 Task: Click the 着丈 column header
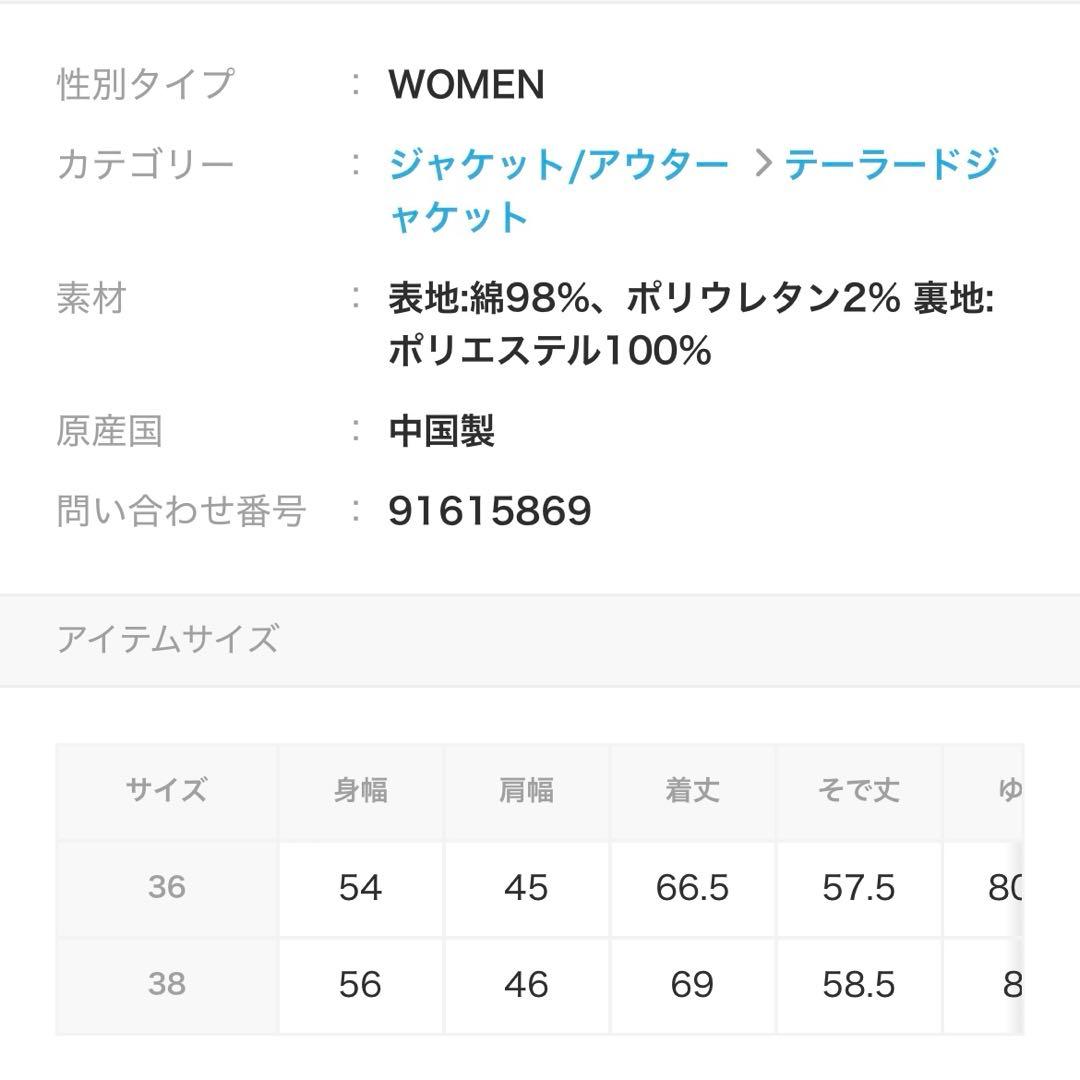point(692,790)
